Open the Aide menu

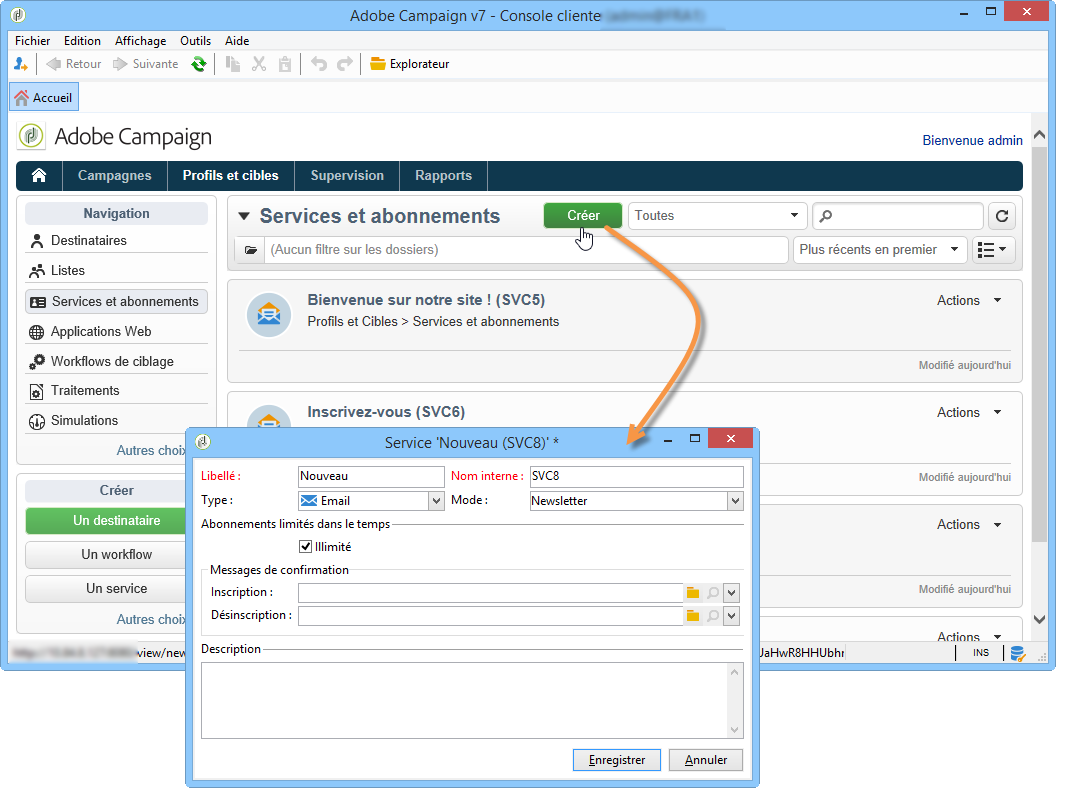tap(237, 41)
